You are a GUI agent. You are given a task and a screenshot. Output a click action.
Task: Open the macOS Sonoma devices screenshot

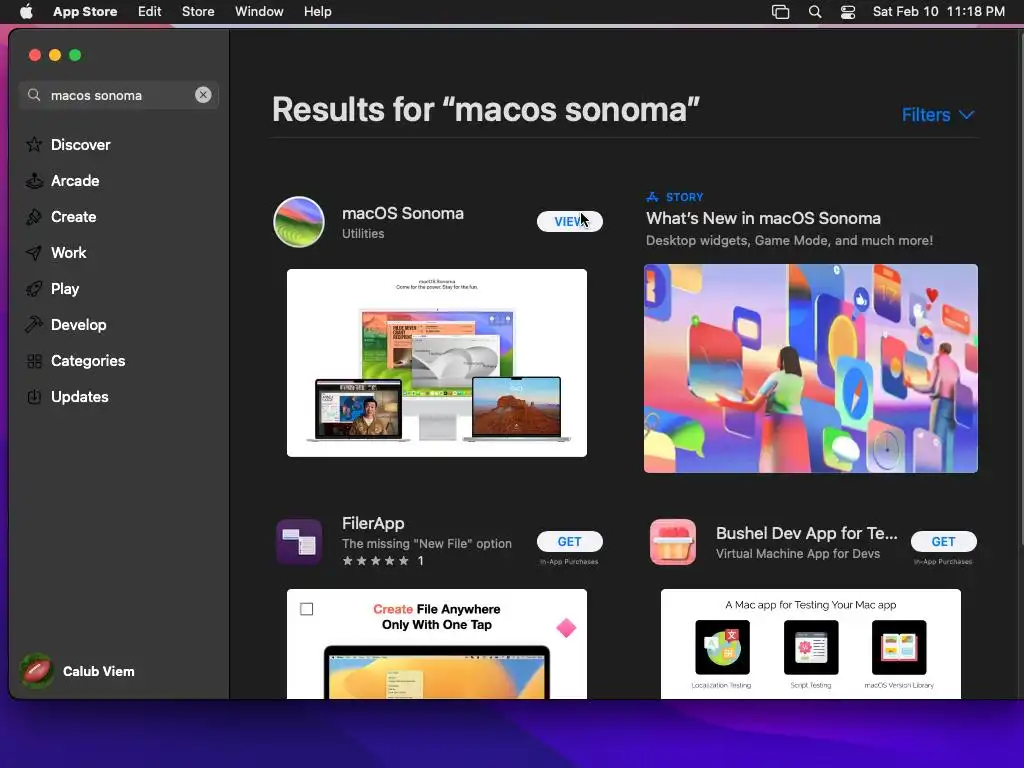point(437,362)
